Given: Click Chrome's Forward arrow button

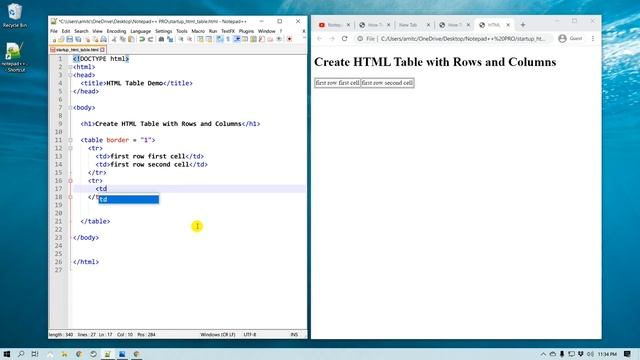Looking at the screenshot, I should click(x=332, y=38).
